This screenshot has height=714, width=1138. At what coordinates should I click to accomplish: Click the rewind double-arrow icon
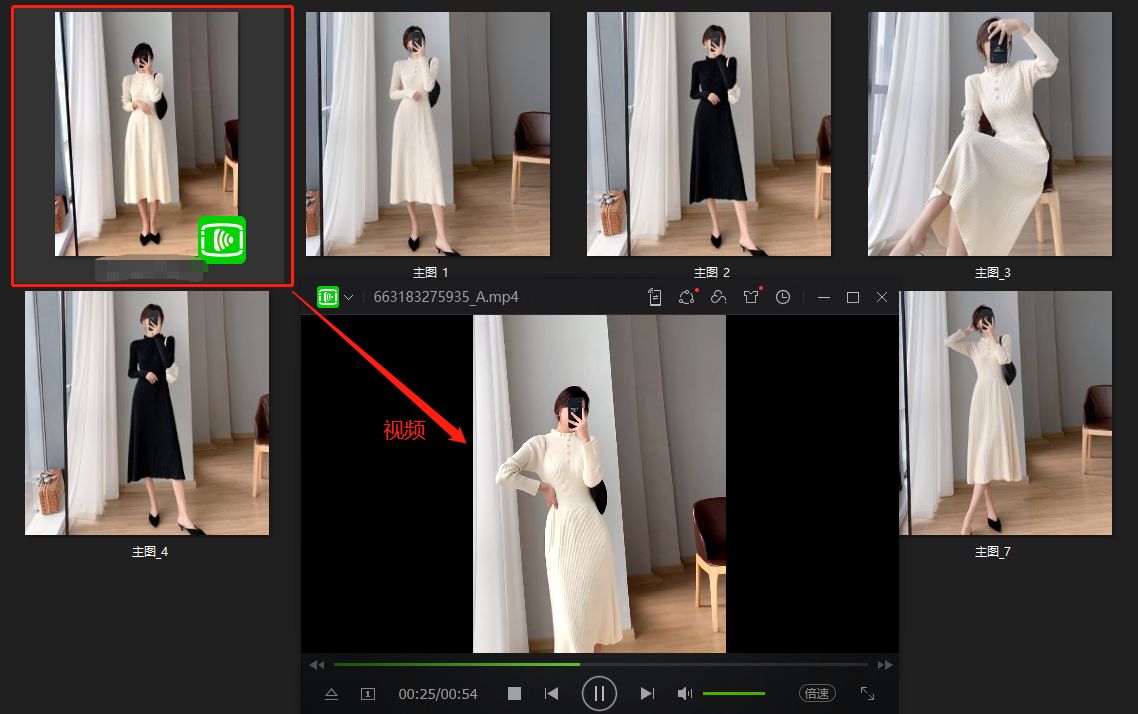[x=317, y=665]
